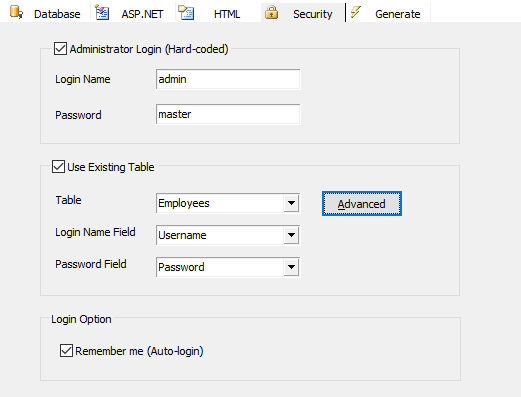Click the ASP.NET tab page icon
Viewport: 521px width, 397px height.
(x=102, y=13)
